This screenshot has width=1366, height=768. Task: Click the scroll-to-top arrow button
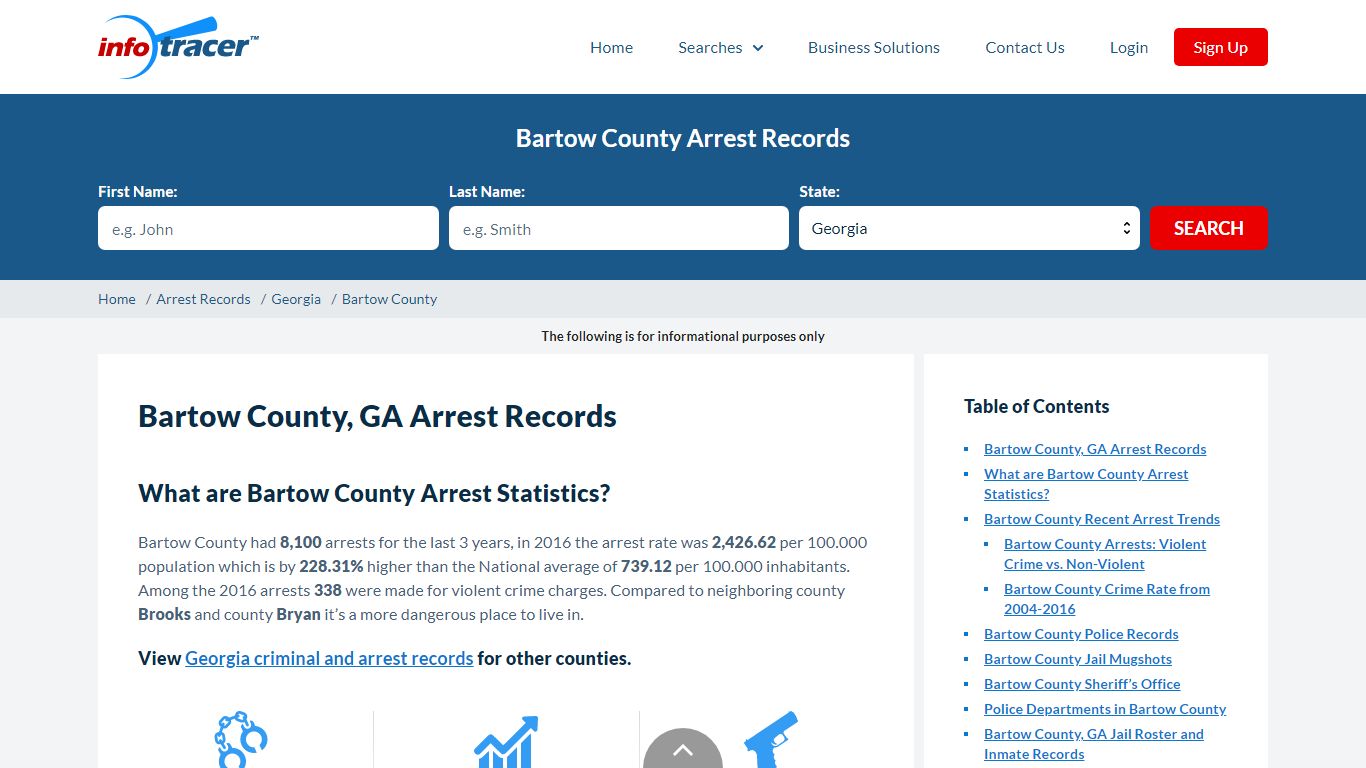click(683, 749)
